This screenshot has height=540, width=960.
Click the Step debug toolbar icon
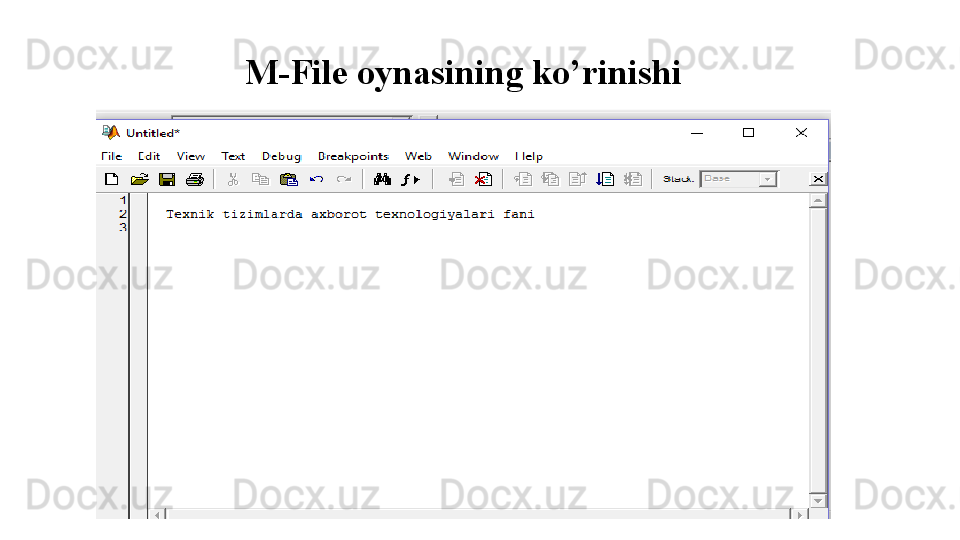point(522,179)
